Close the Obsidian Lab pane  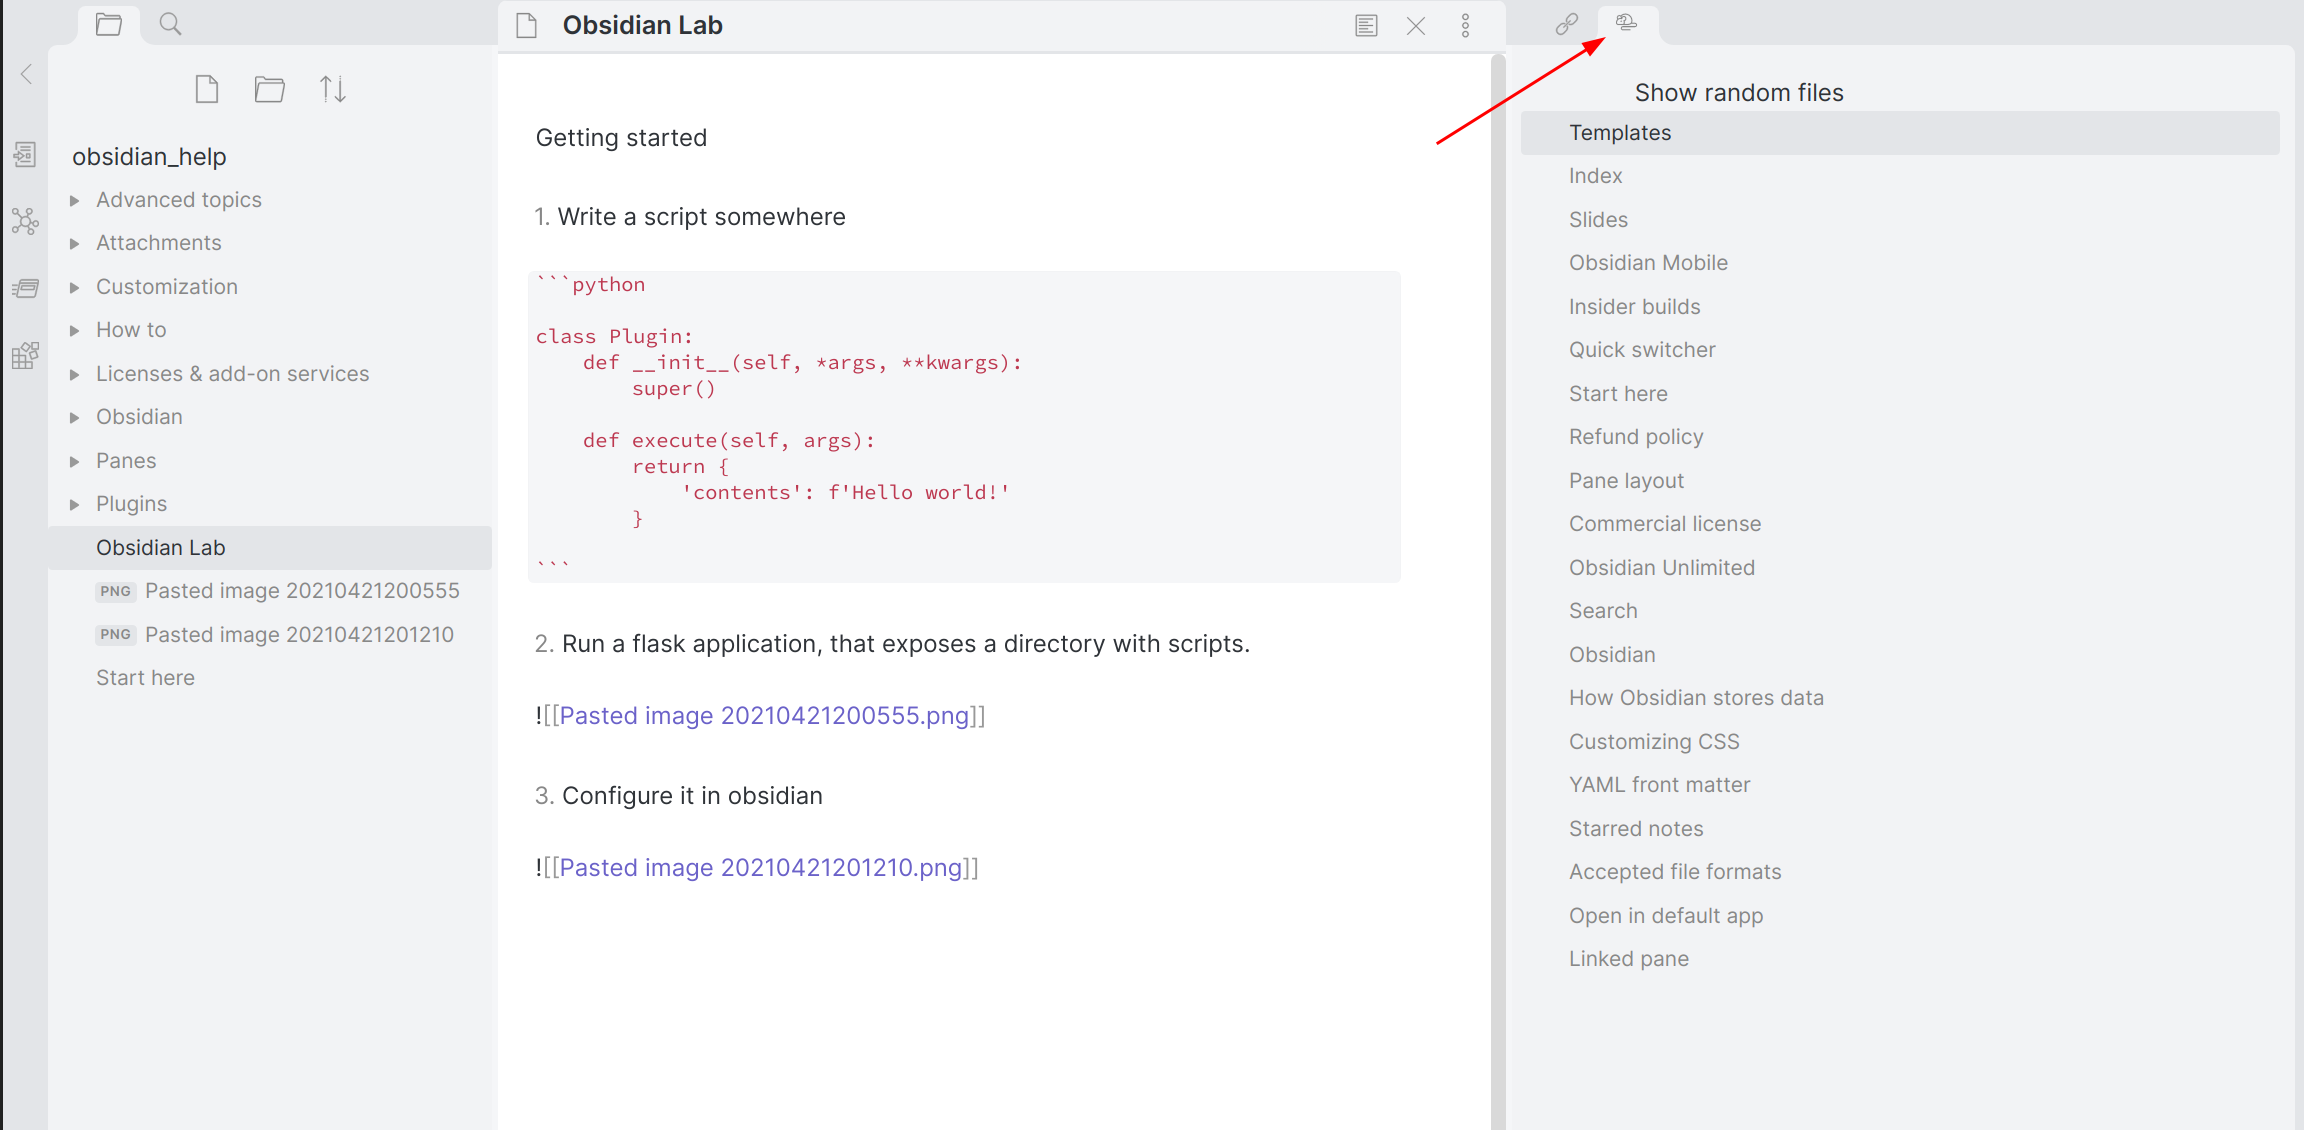coord(1416,26)
